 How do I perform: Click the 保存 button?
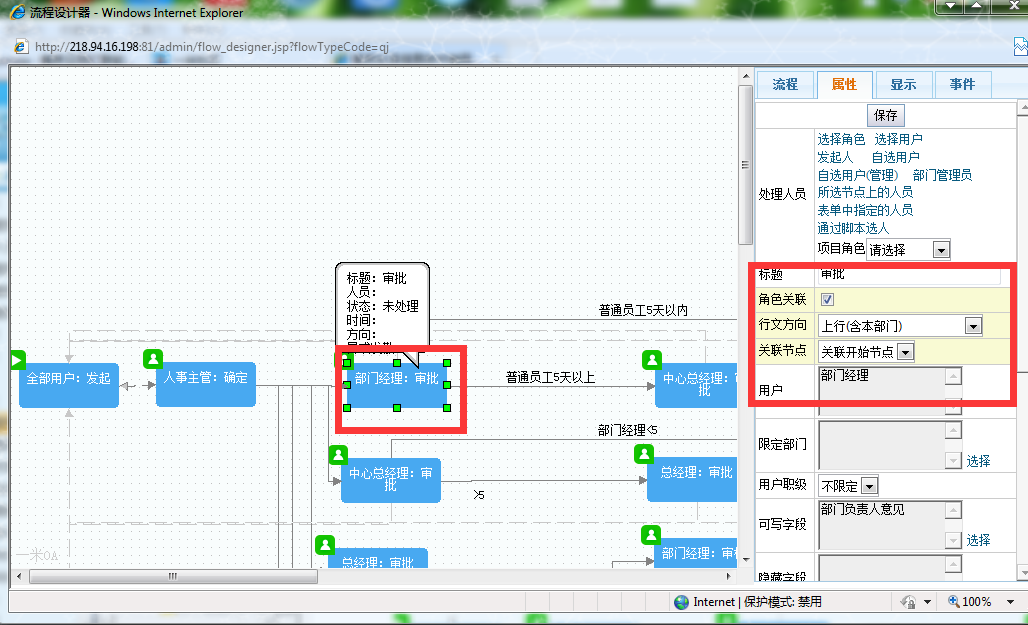(886, 115)
